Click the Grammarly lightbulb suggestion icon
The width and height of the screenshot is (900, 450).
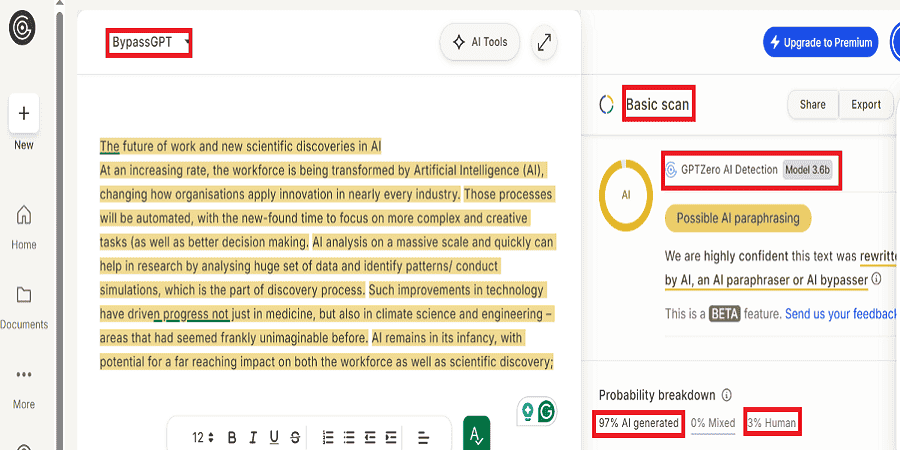click(x=526, y=411)
